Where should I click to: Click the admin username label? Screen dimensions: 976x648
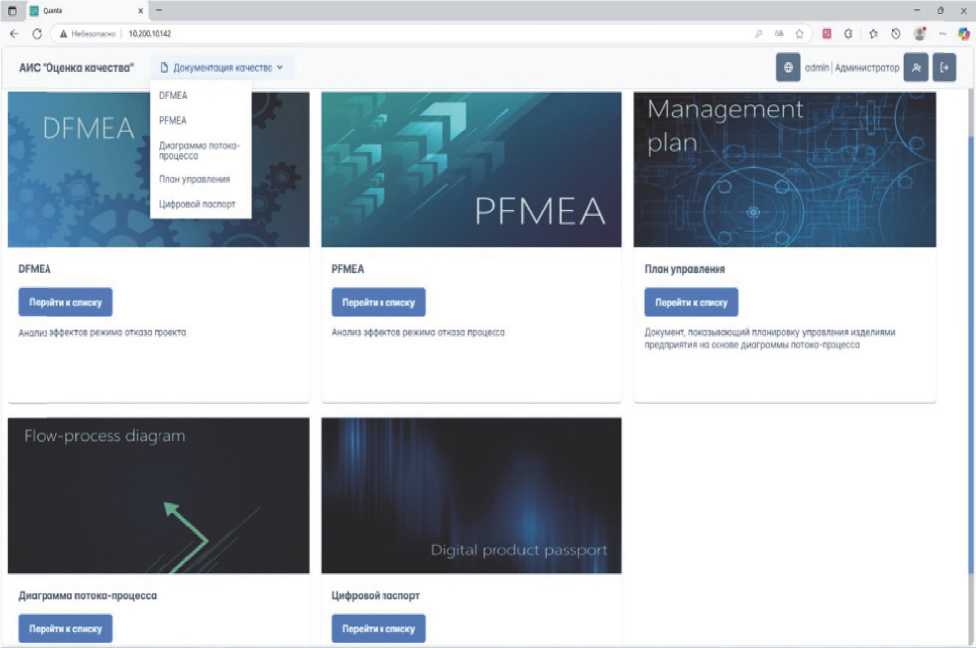click(x=817, y=67)
